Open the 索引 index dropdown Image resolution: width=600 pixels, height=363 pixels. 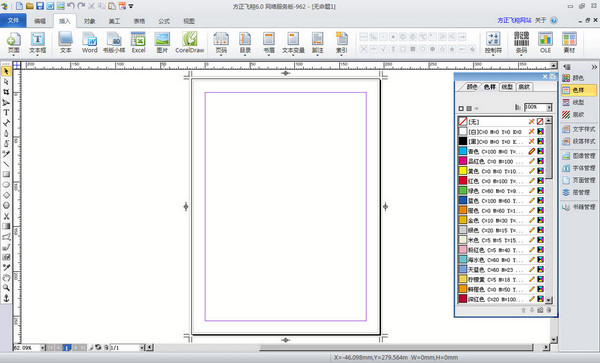(x=341, y=55)
